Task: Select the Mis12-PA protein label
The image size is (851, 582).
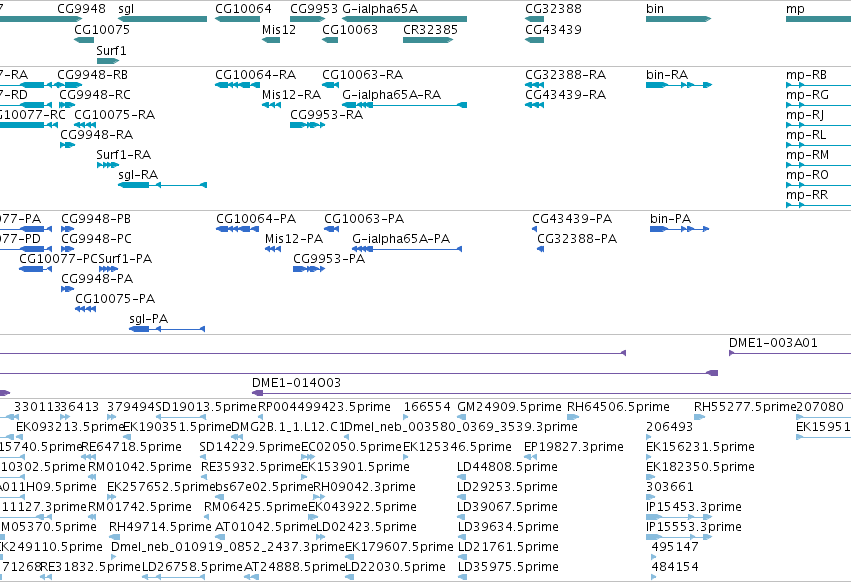Action: click(294, 239)
